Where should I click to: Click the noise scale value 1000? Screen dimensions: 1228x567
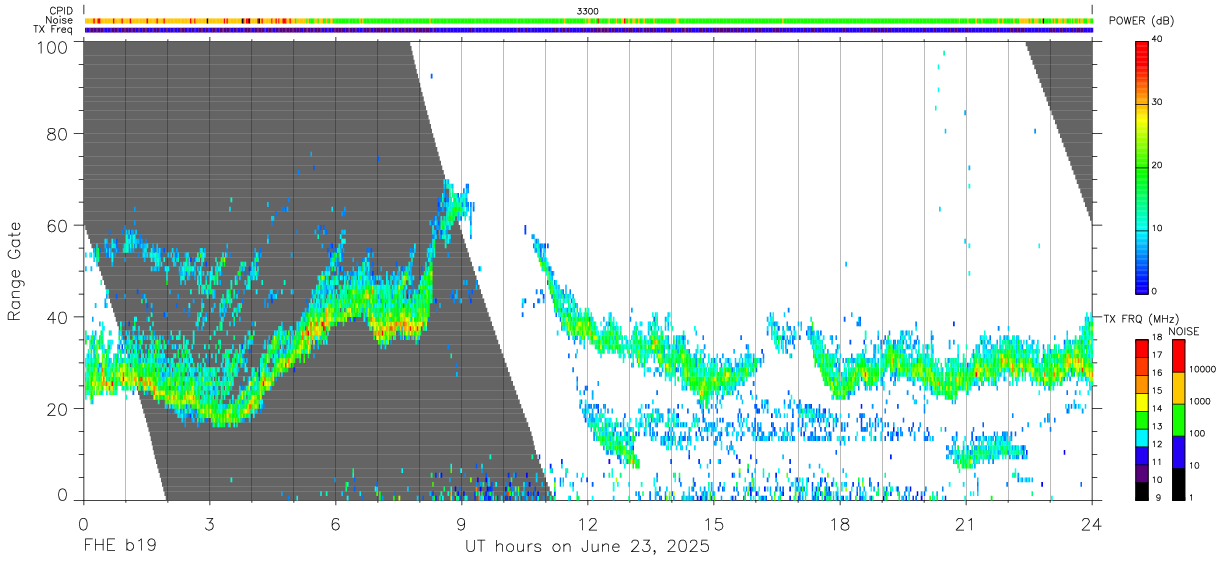[1200, 402]
